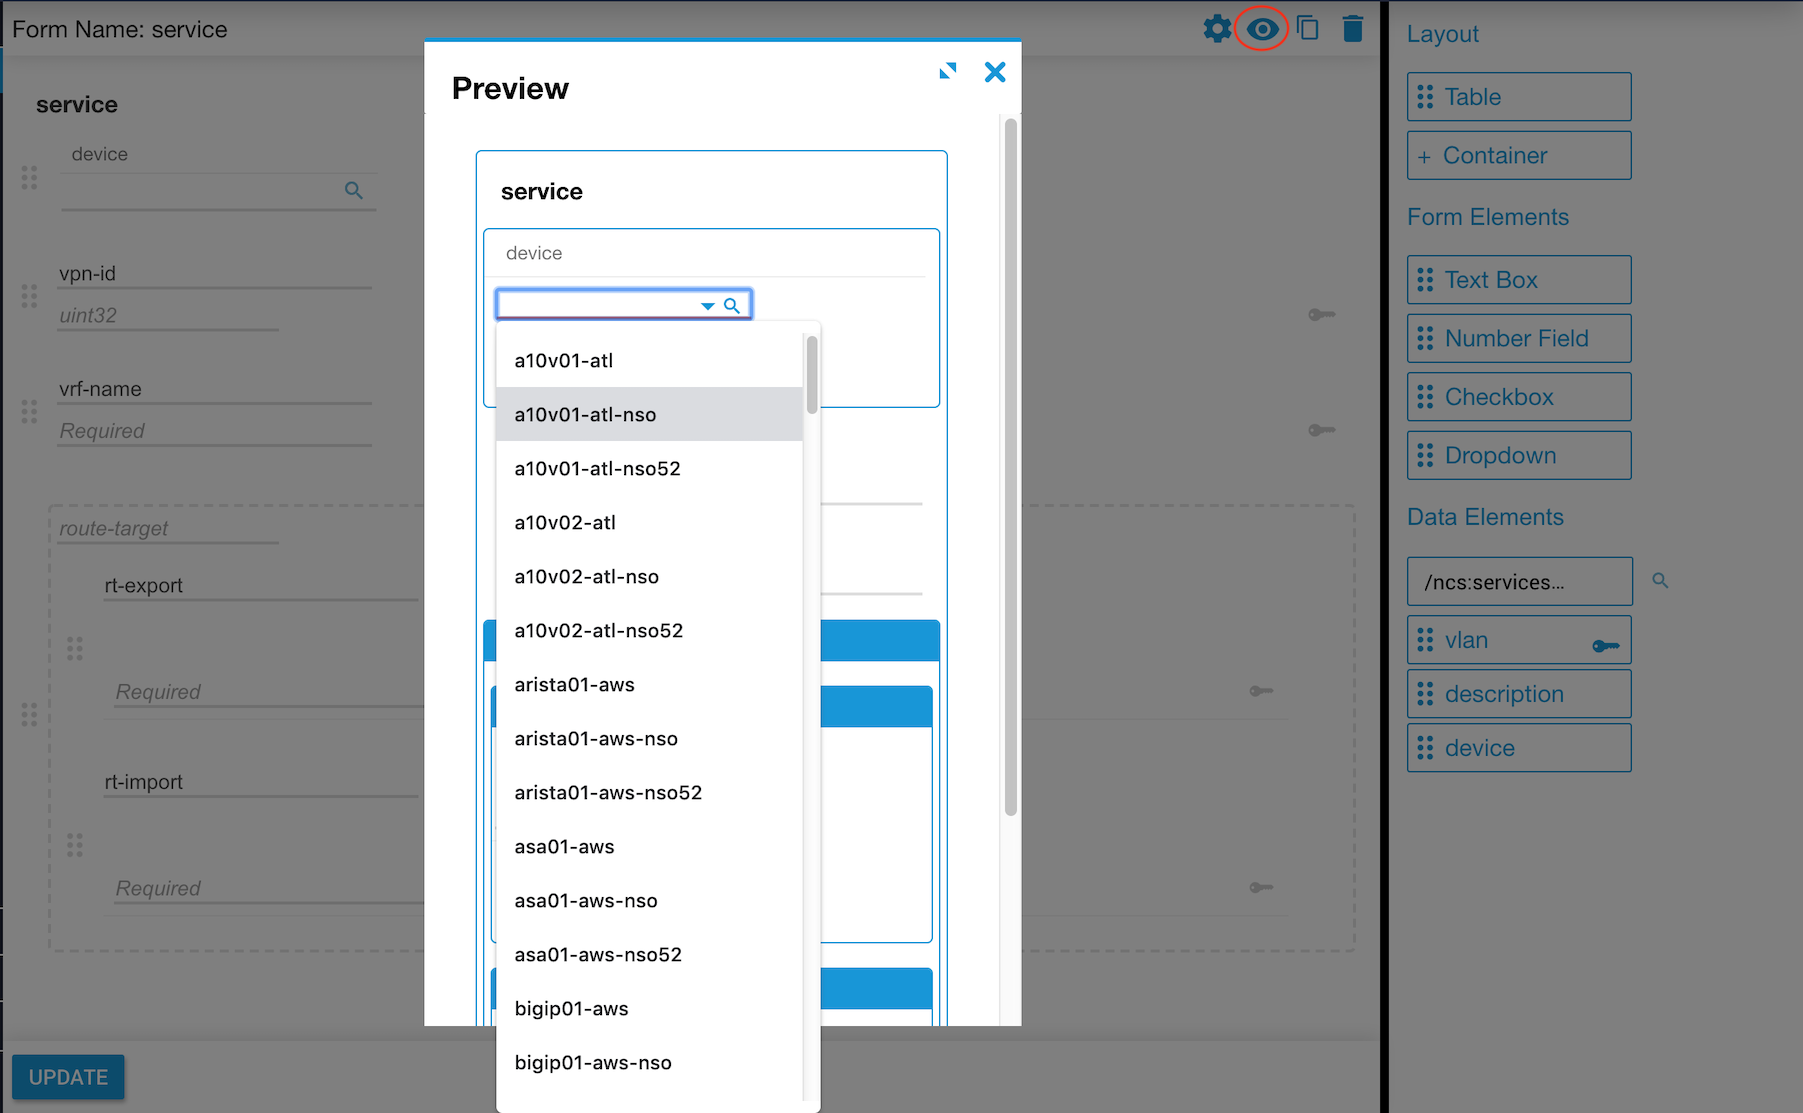Click the key icon on rt-import row
1803x1113 pixels.
(x=1261, y=887)
